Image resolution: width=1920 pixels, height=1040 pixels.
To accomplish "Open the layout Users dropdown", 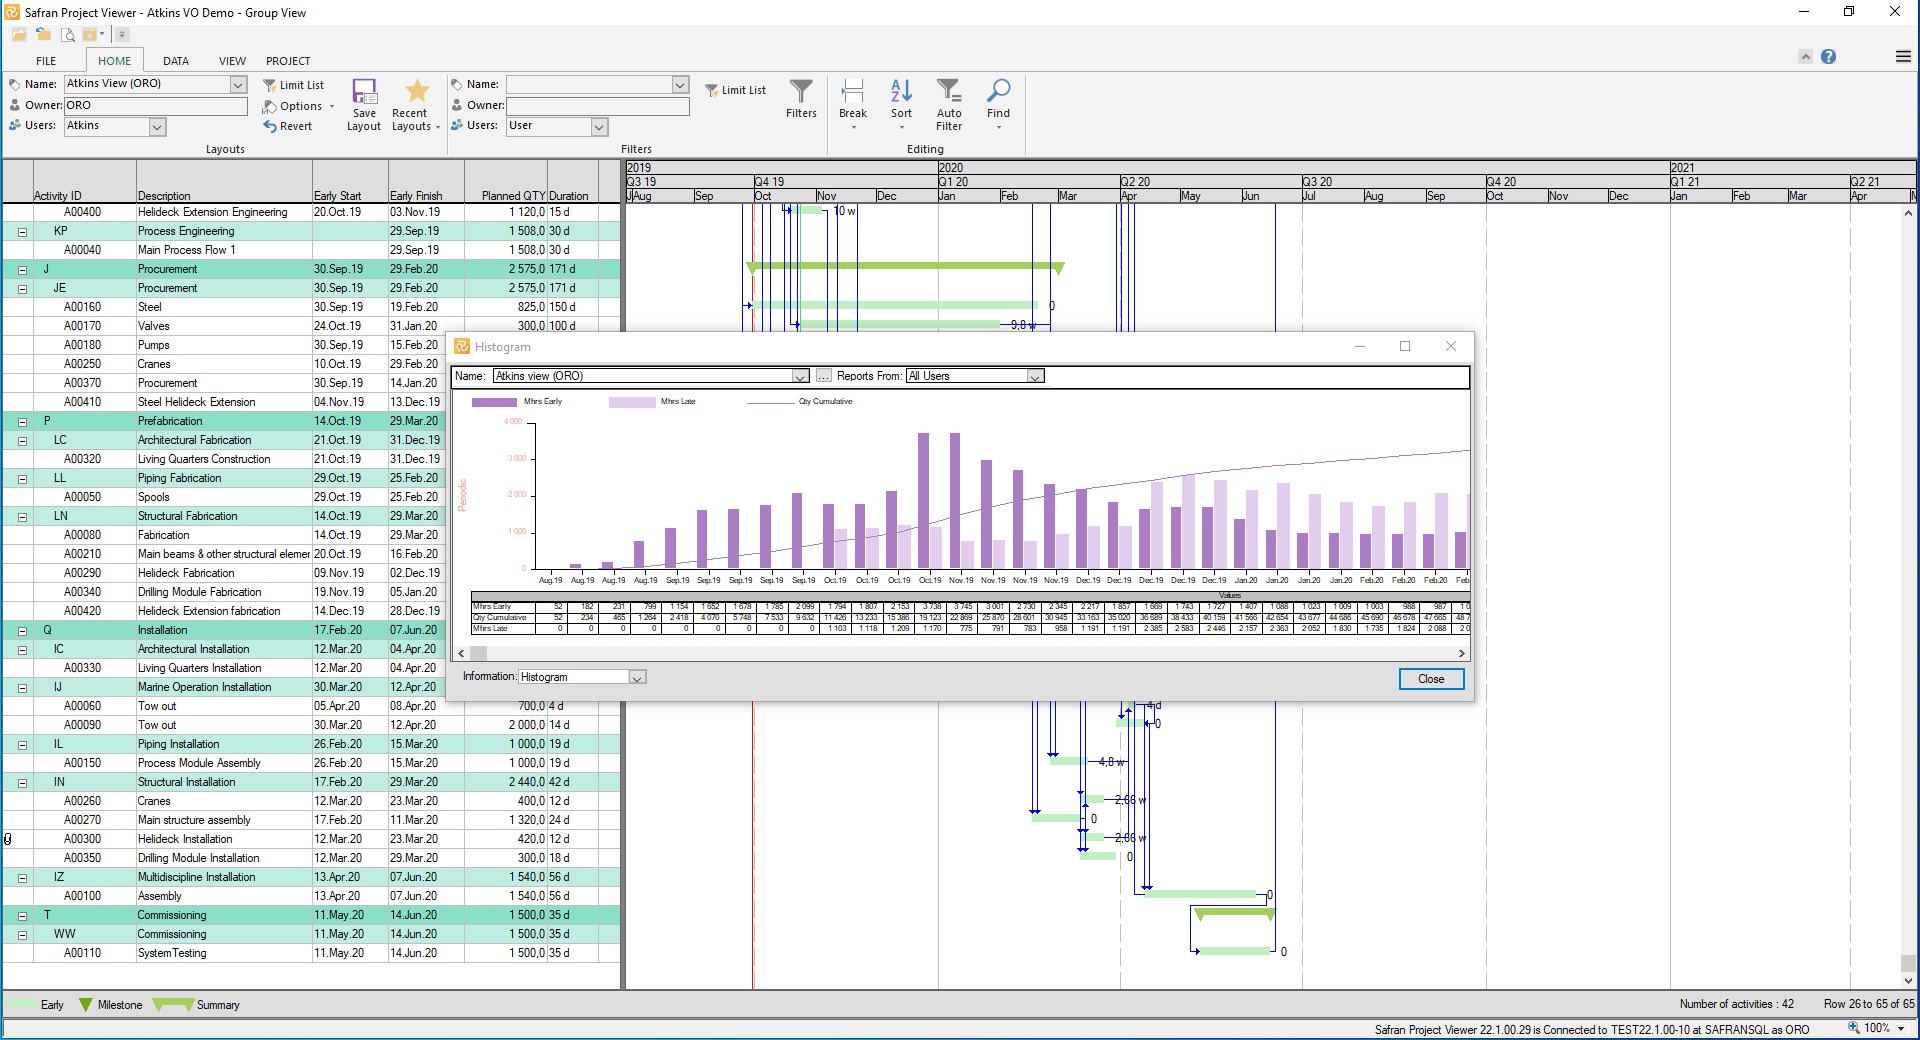I will point(157,127).
